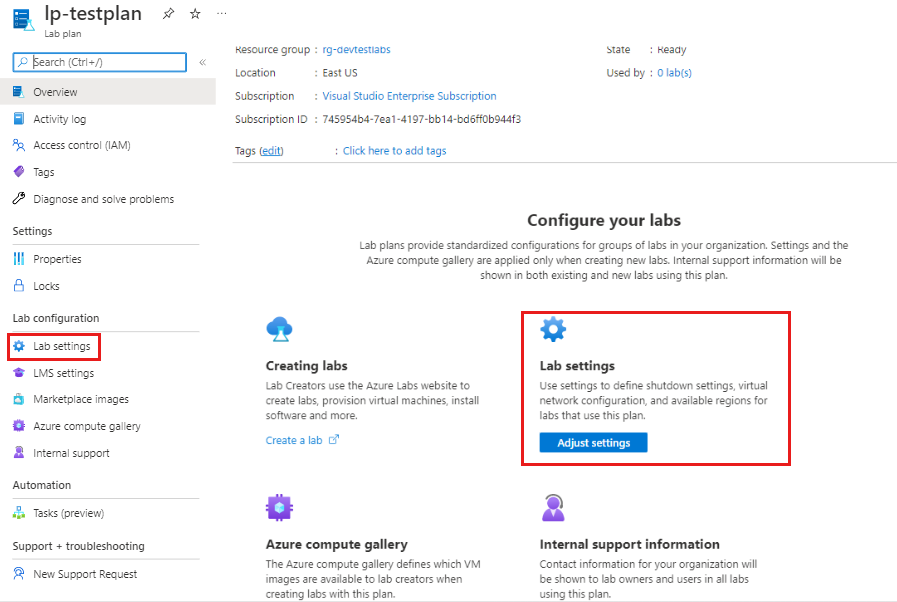Open Marketplace images

click(x=81, y=399)
